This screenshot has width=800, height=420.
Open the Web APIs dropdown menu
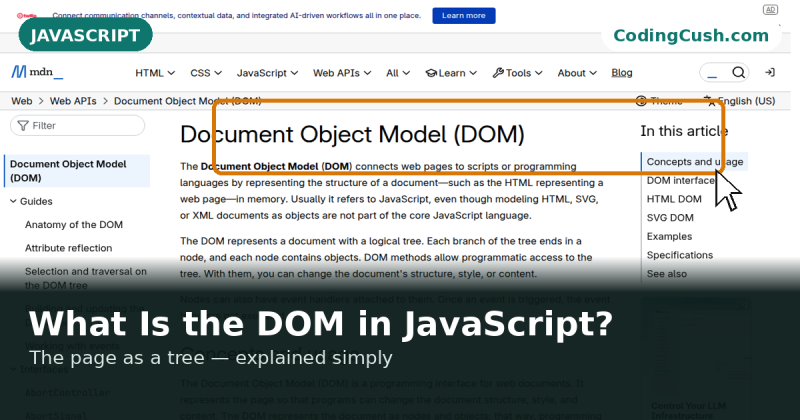pos(342,73)
